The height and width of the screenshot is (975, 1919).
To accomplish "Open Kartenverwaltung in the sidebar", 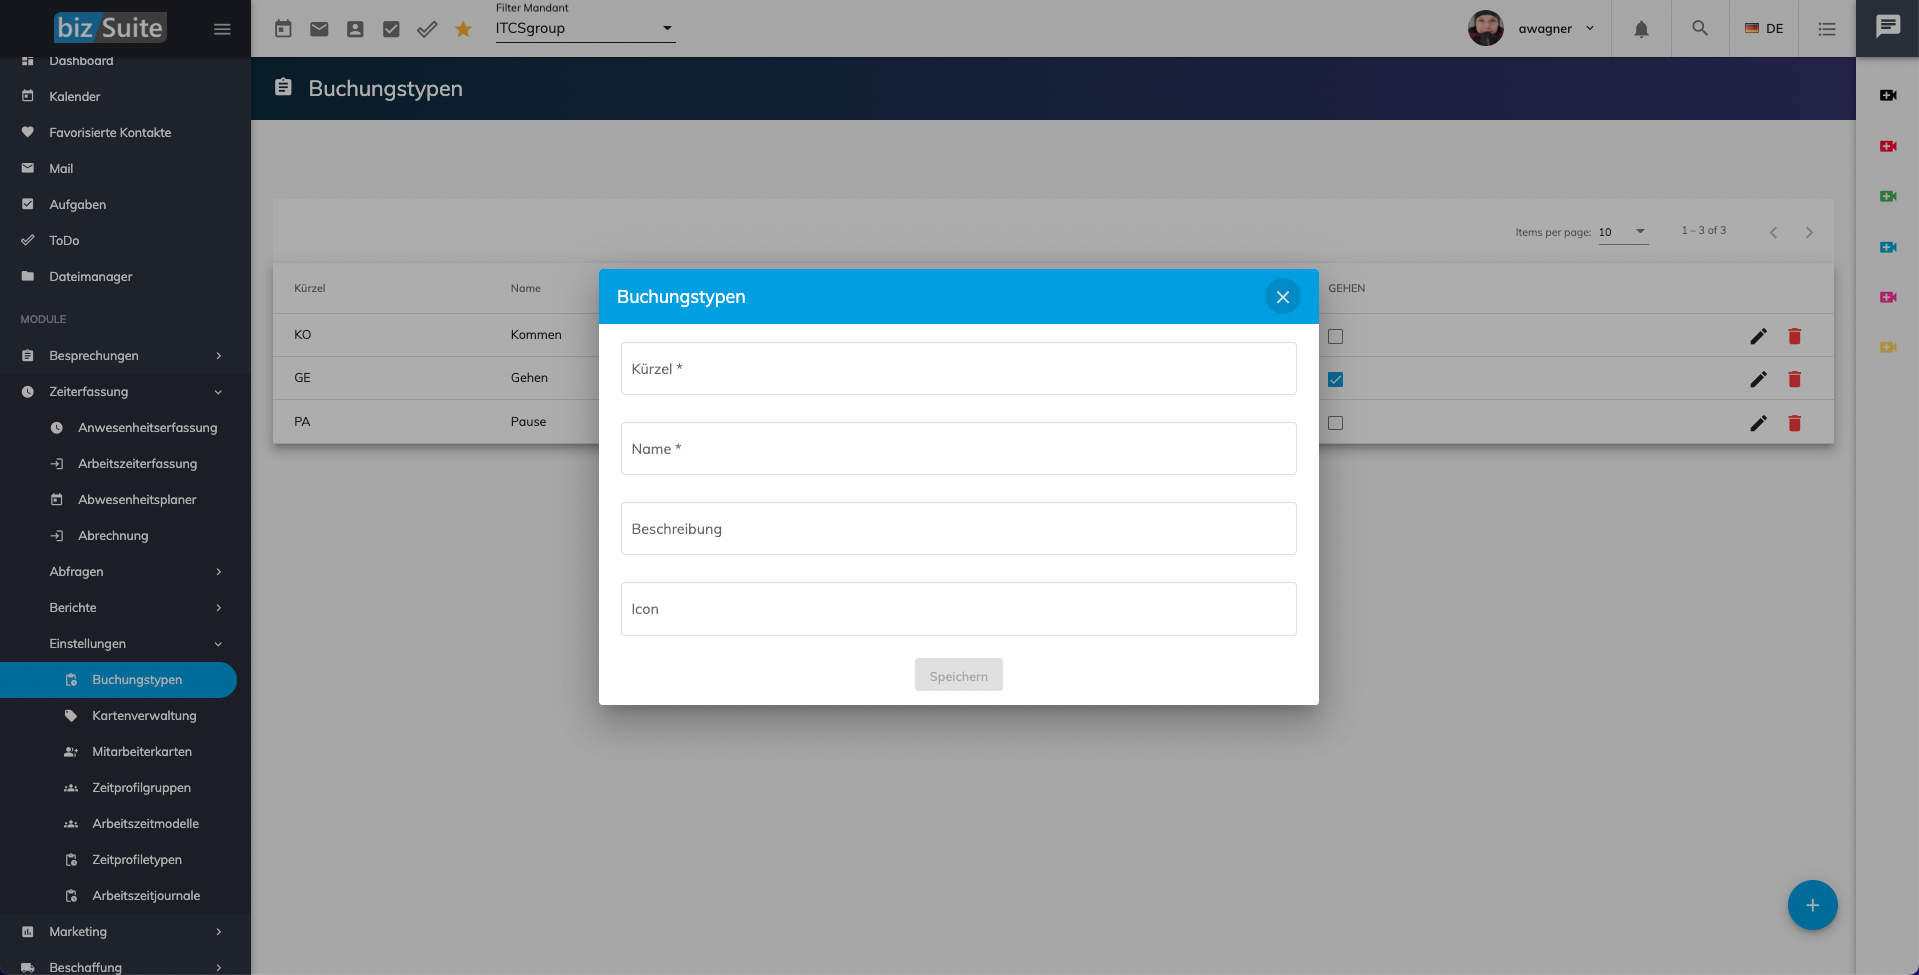I will coord(144,716).
